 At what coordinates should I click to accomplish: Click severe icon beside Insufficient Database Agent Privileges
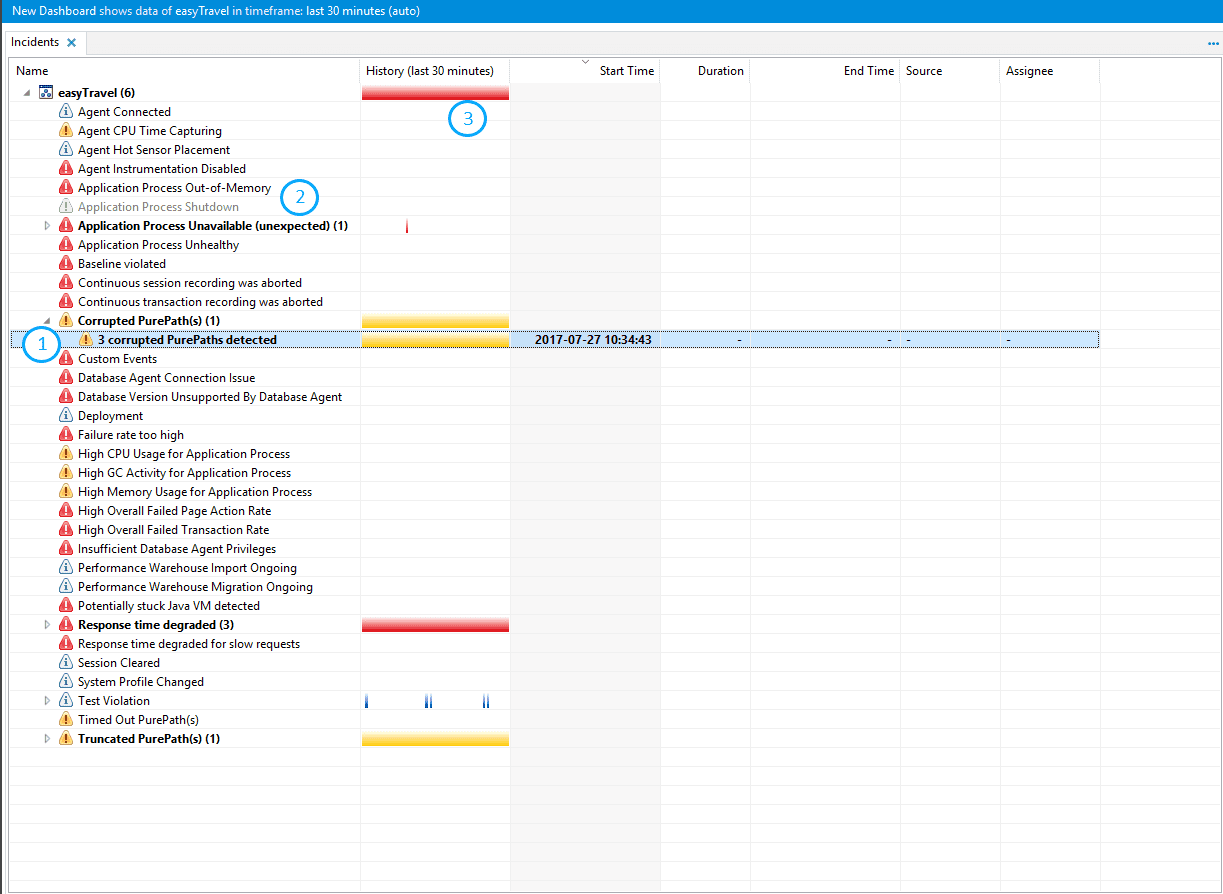[x=66, y=549]
